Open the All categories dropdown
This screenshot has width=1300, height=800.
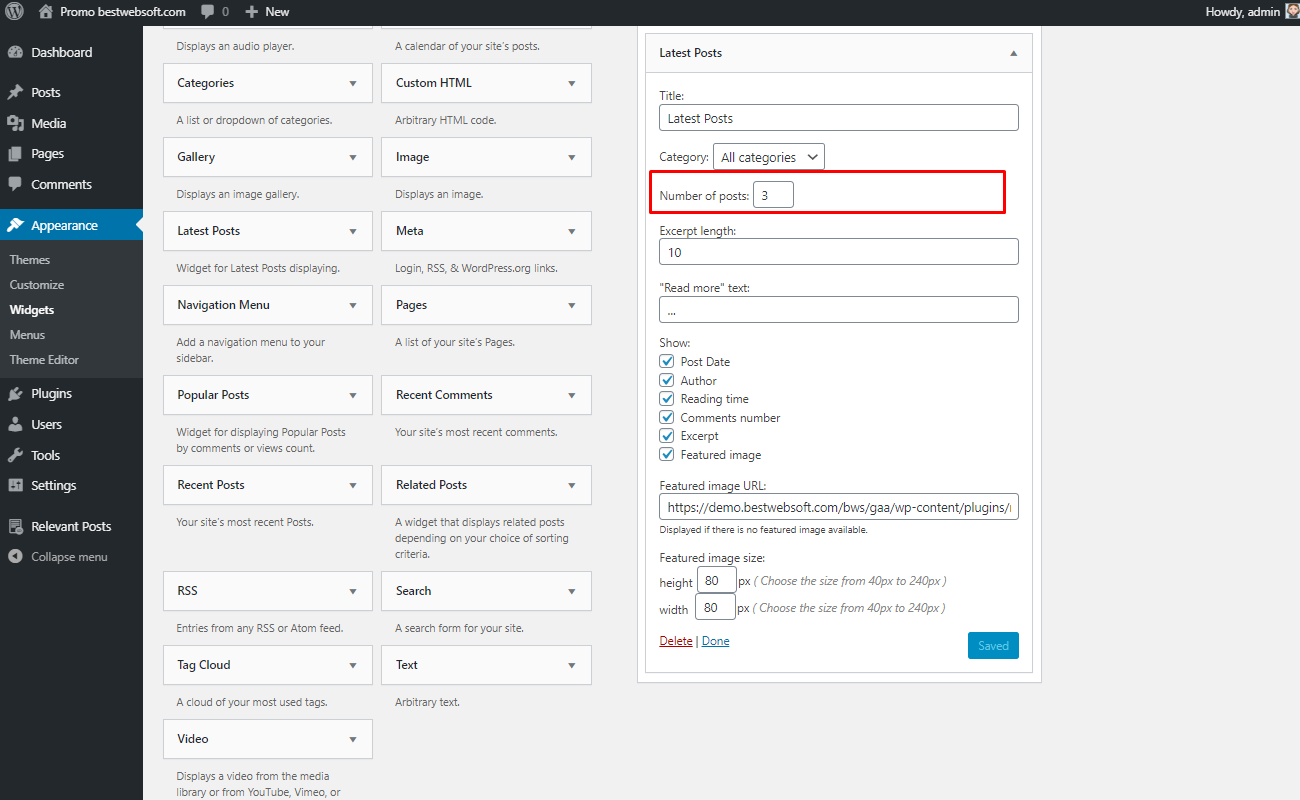pyautogui.click(x=769, y=157)
